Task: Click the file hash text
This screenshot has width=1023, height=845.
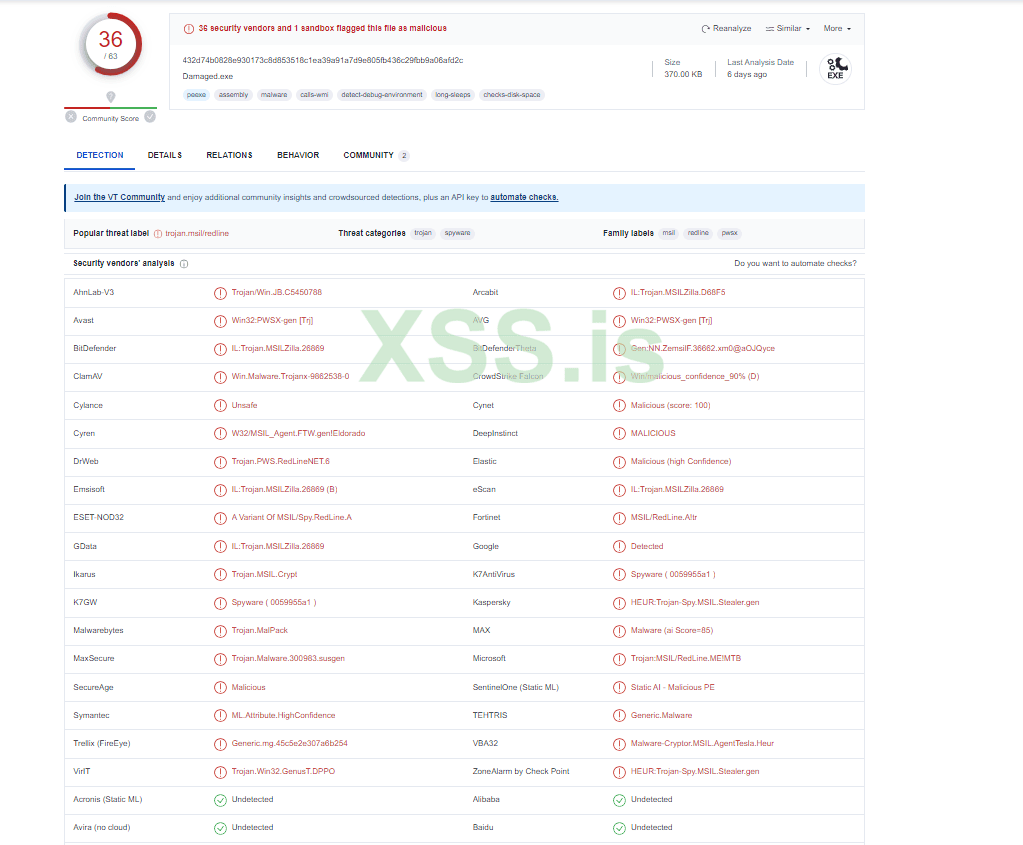Action: click(x=323, y=60)
